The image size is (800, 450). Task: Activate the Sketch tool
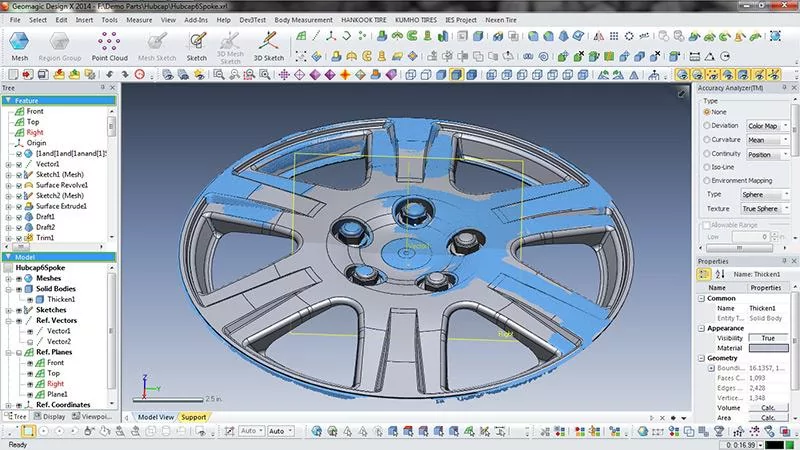click(x=196, y=45)
